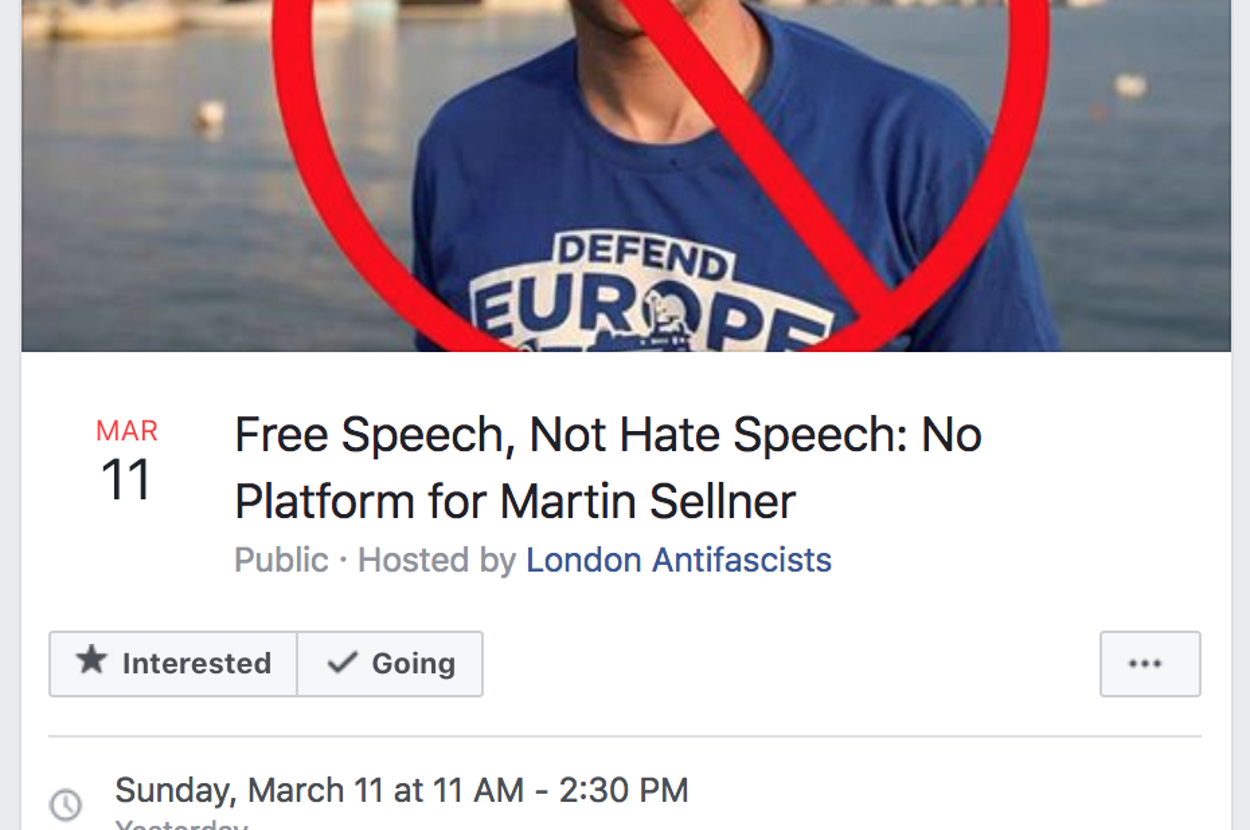
Task: Click the white buoy floating in the water
Action: coord(210,113)
